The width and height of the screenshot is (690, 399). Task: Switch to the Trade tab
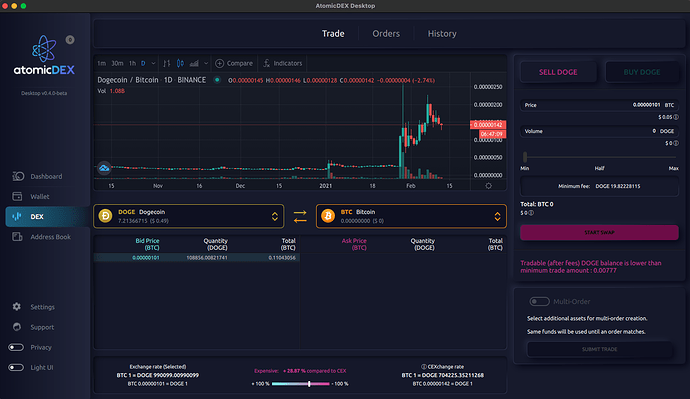(333, 33)
